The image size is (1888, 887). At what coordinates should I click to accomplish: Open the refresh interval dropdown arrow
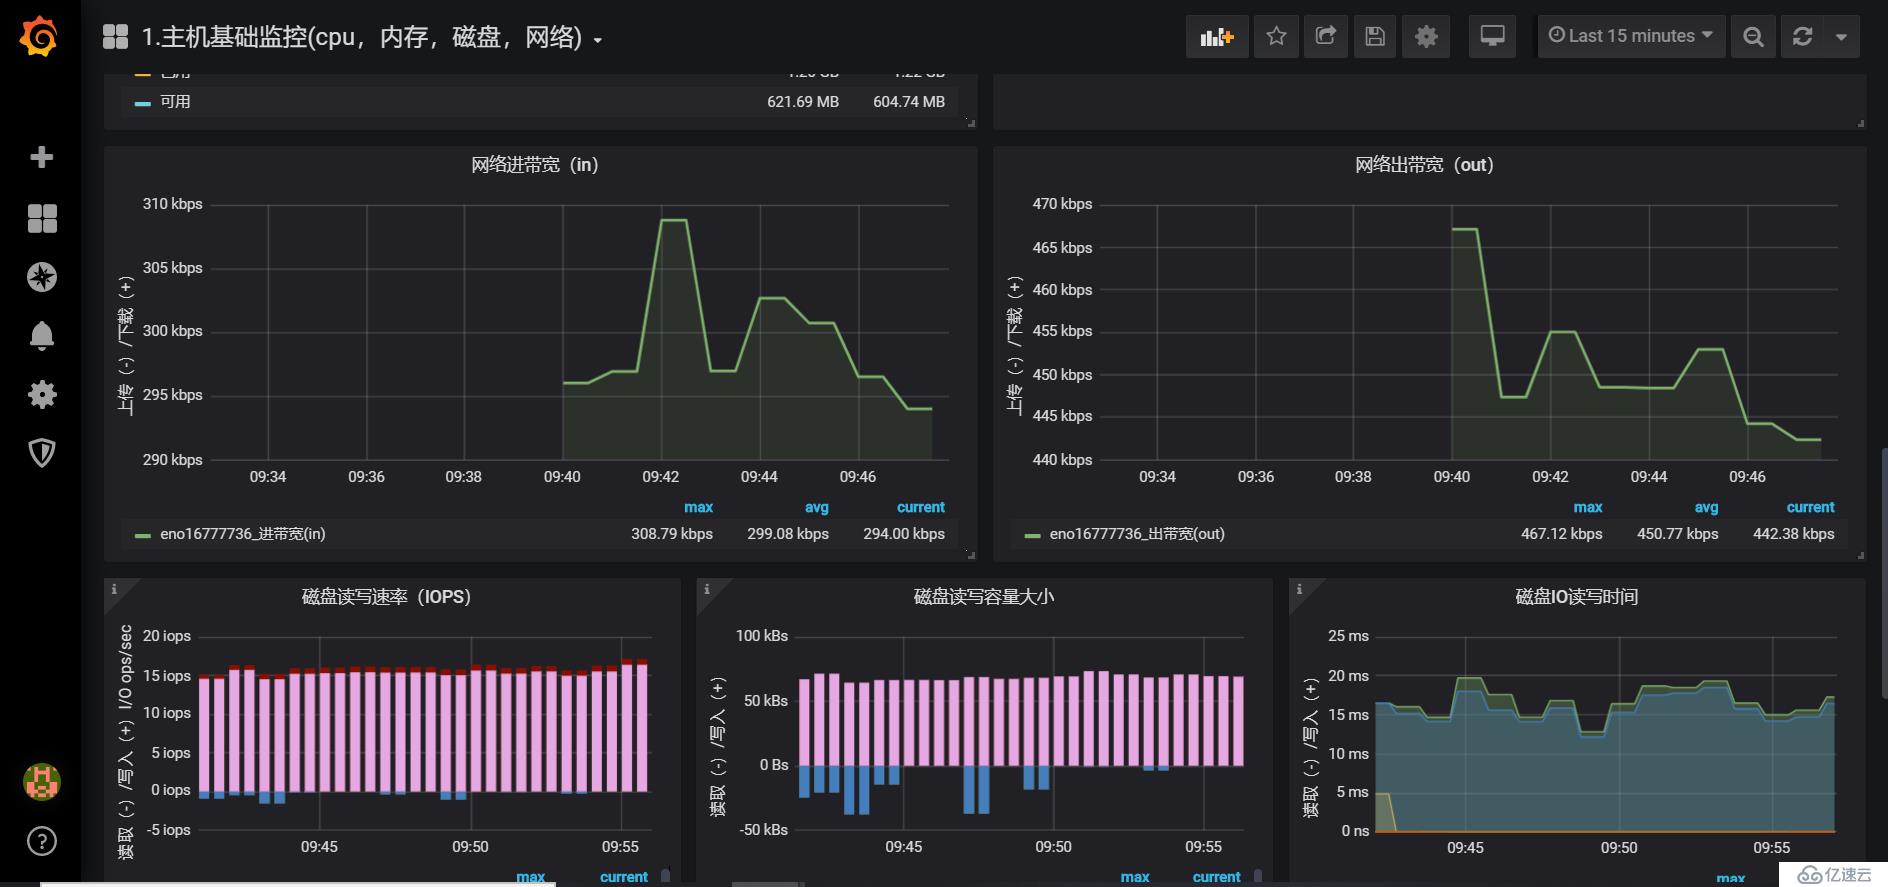tap(1842, 37)
